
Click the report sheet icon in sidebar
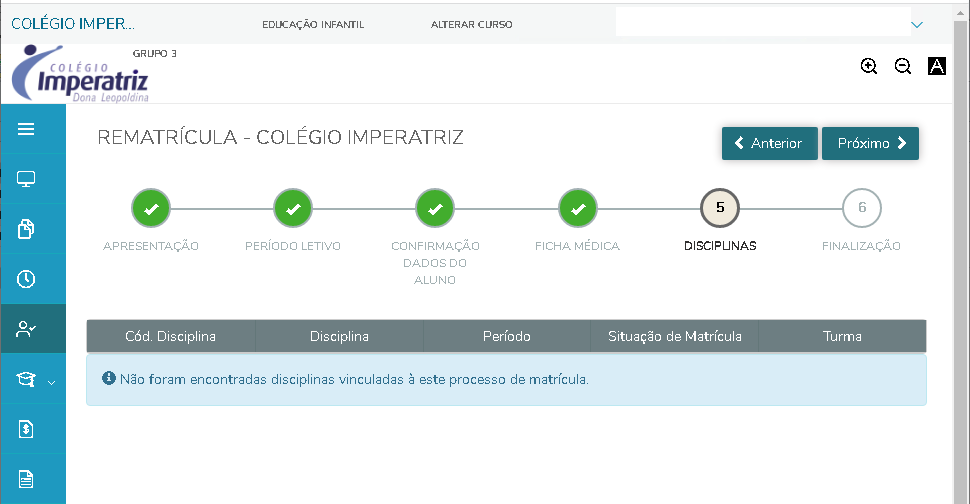tap(25, 479)
